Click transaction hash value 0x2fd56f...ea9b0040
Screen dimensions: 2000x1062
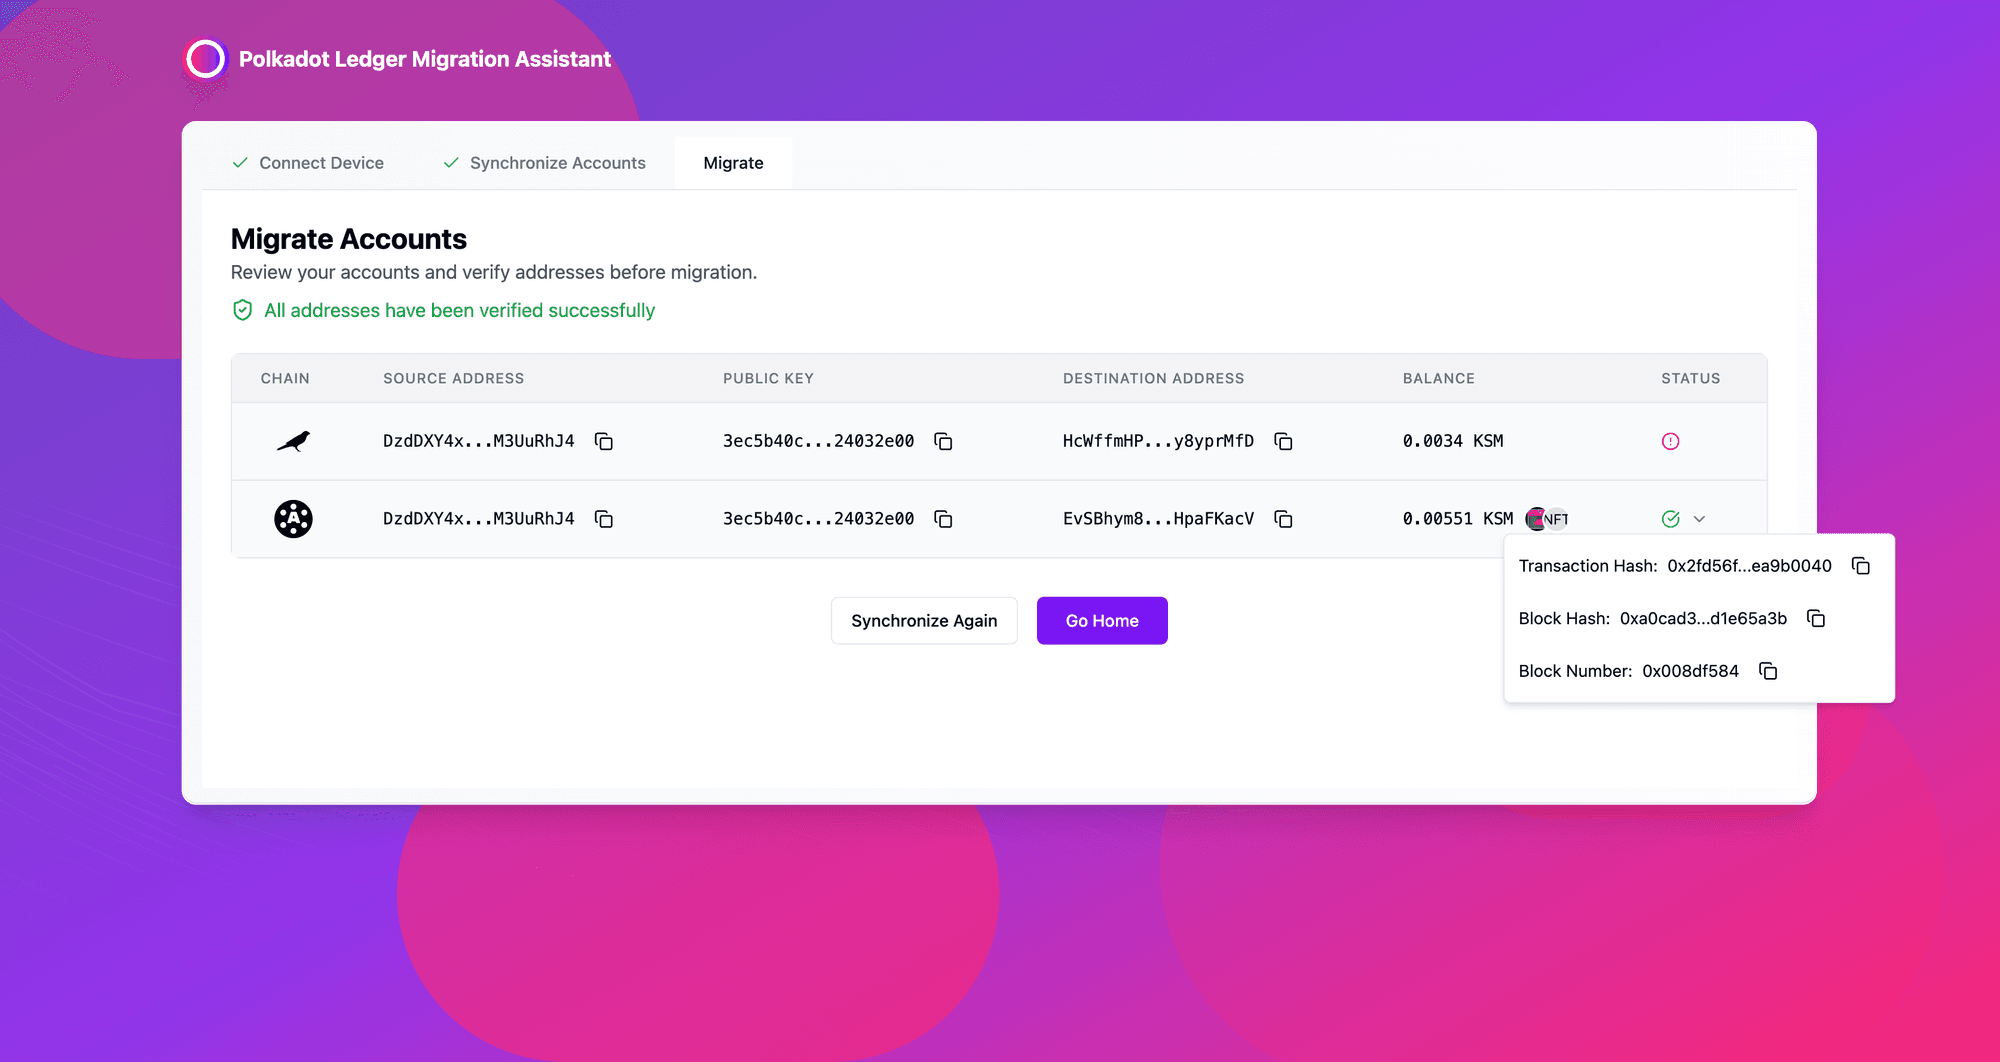click(1750, 566)
